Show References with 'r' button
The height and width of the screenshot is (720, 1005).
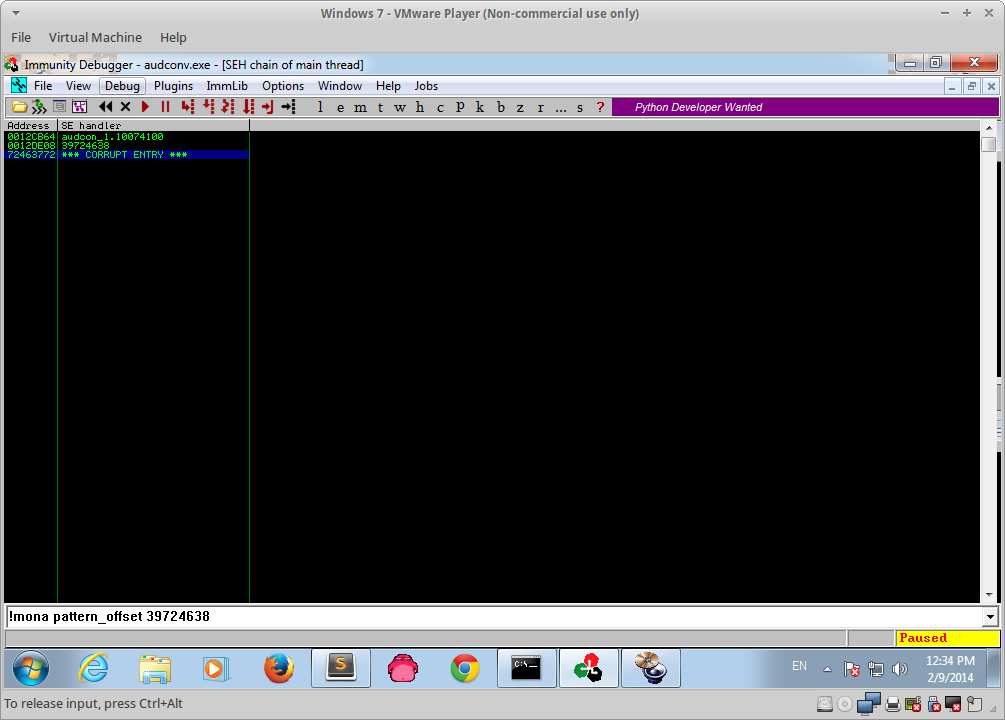tap(540, 107)
